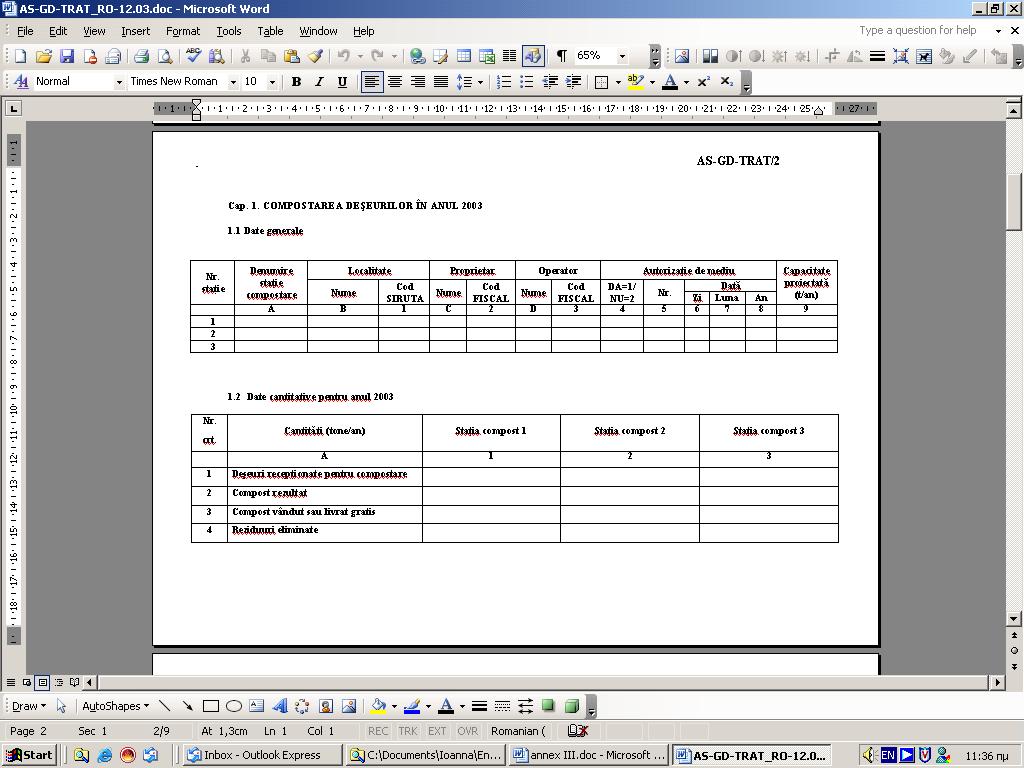The width and height of the screenshot is (1024, 768).
Task: Expand the Borders dropdown arrow
Action: (618, 82)
